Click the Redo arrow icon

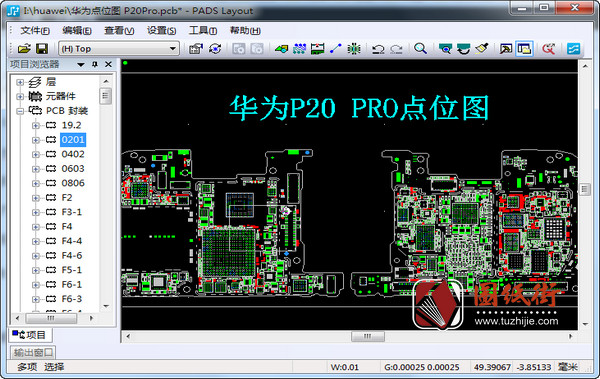[x=396, y=49]
